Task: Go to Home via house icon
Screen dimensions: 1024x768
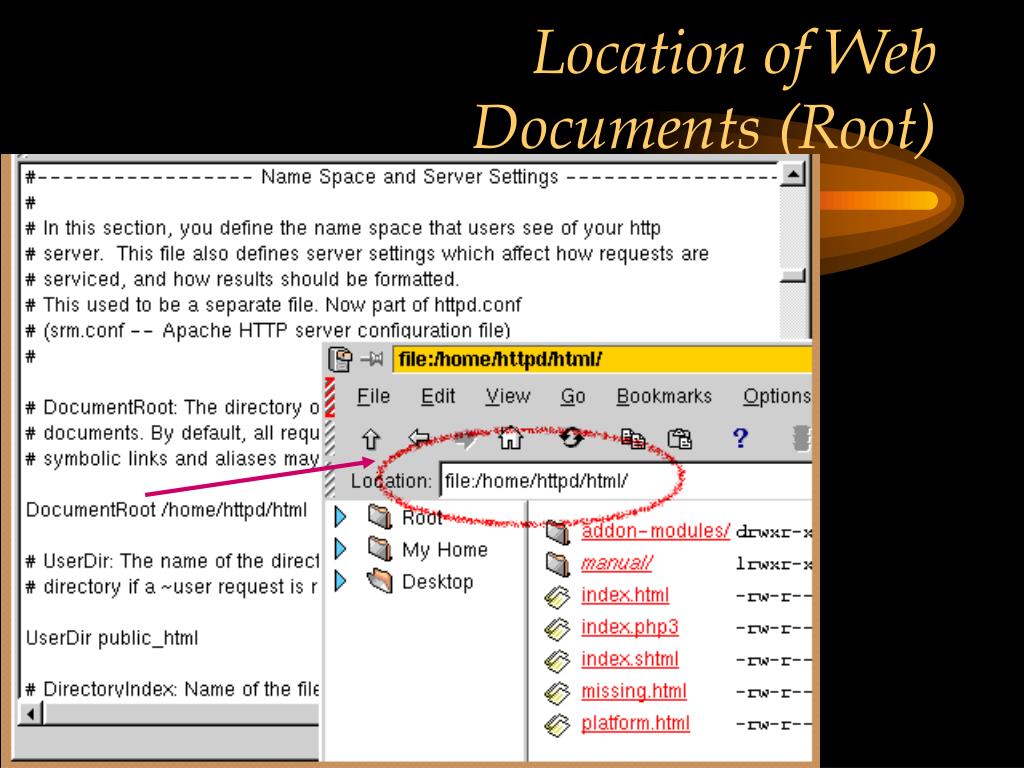Action: pyautogui.click(x=510, y=436)
